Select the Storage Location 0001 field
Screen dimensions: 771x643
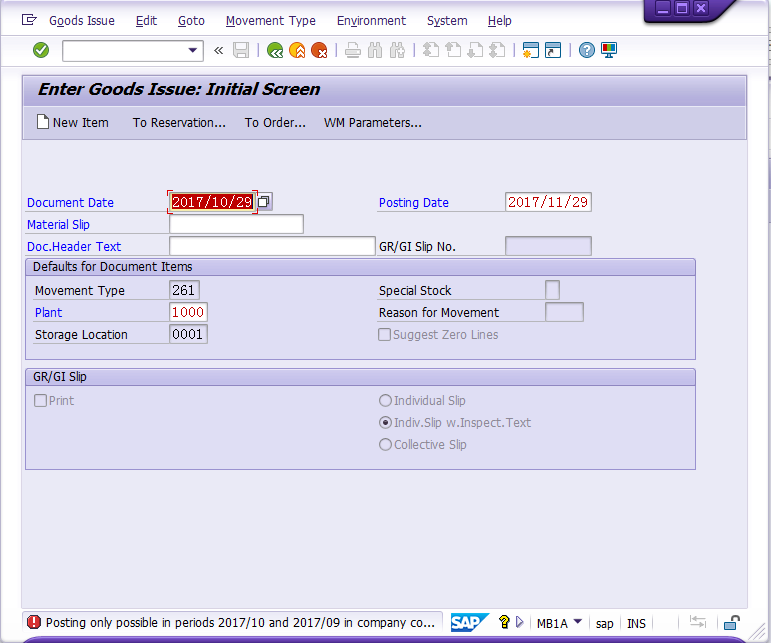[x=188, y=334]
